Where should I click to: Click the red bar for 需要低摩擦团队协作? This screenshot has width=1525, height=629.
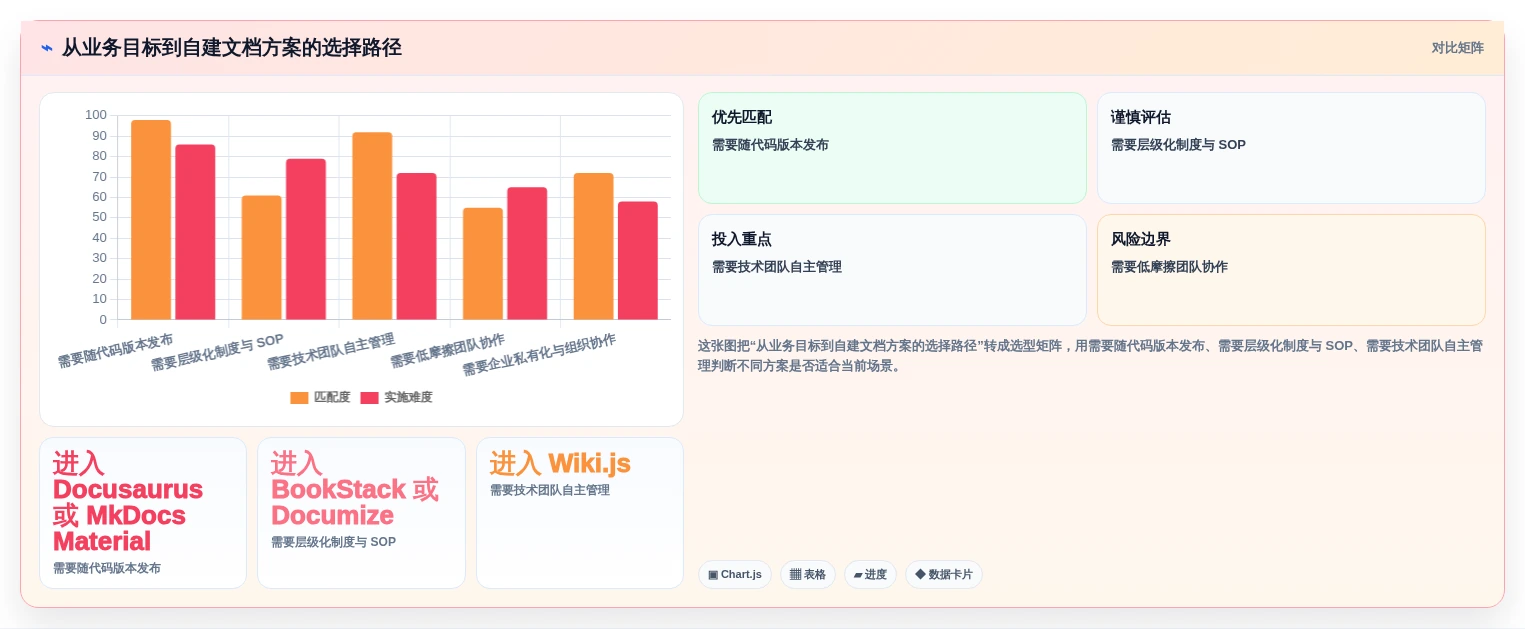click(x=527, y=253)
